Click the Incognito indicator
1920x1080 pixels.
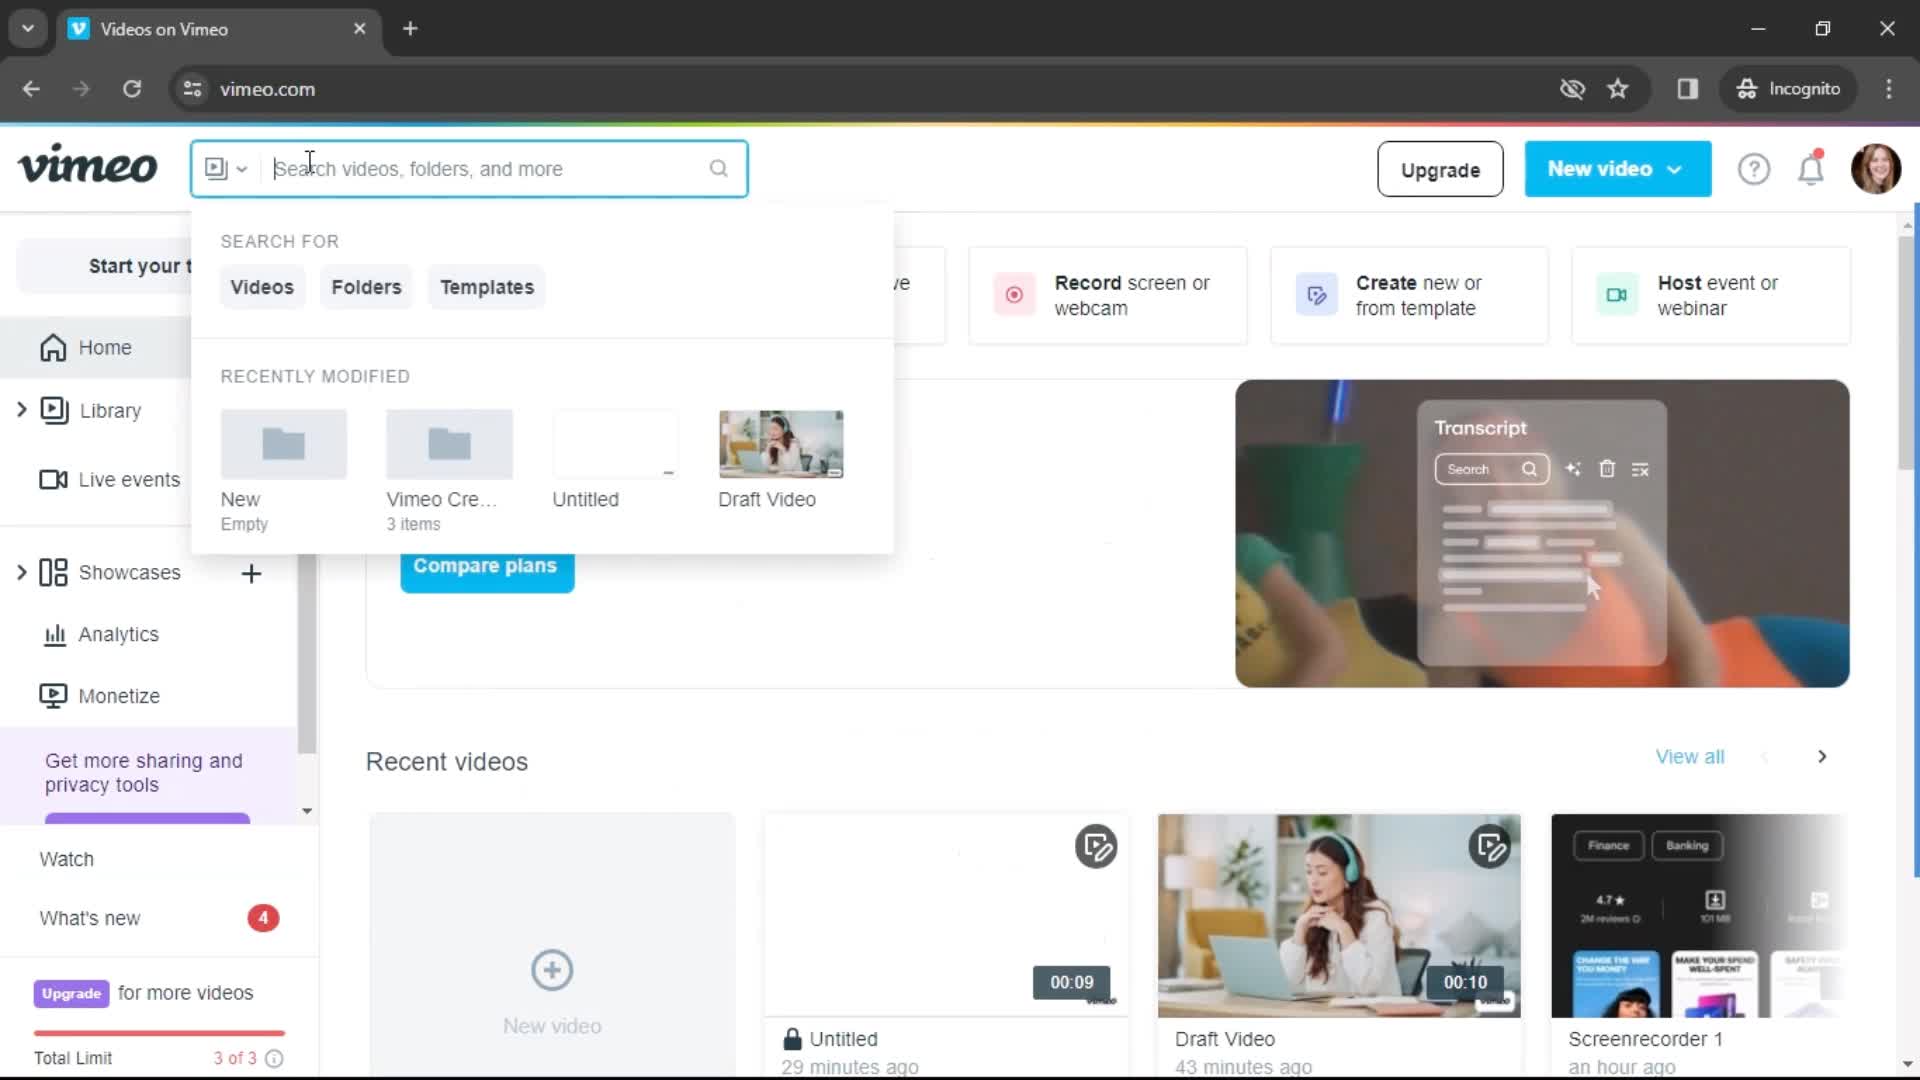[1788, 89]
